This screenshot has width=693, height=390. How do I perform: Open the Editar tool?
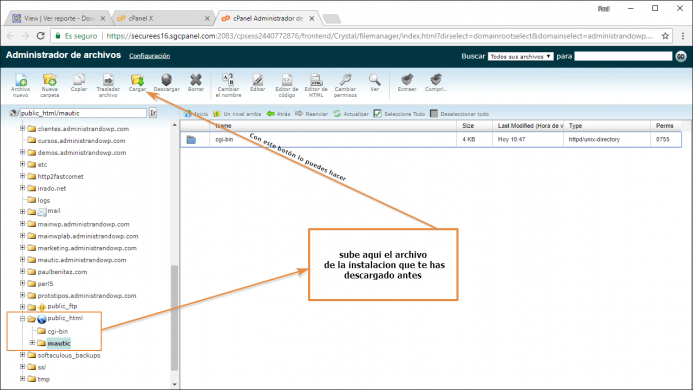click(258, 83)
